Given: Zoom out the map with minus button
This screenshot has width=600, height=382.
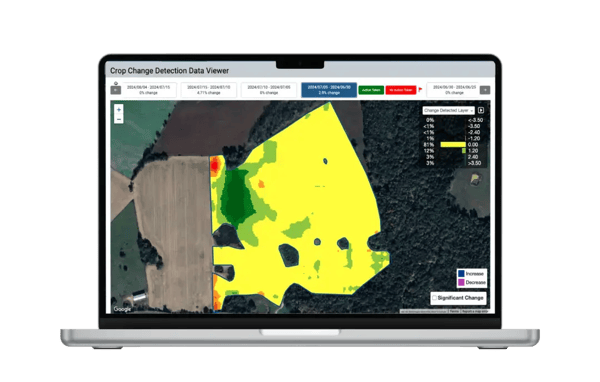Looking at the screenshot, I should pyautogui.click(x=119, y=119).
